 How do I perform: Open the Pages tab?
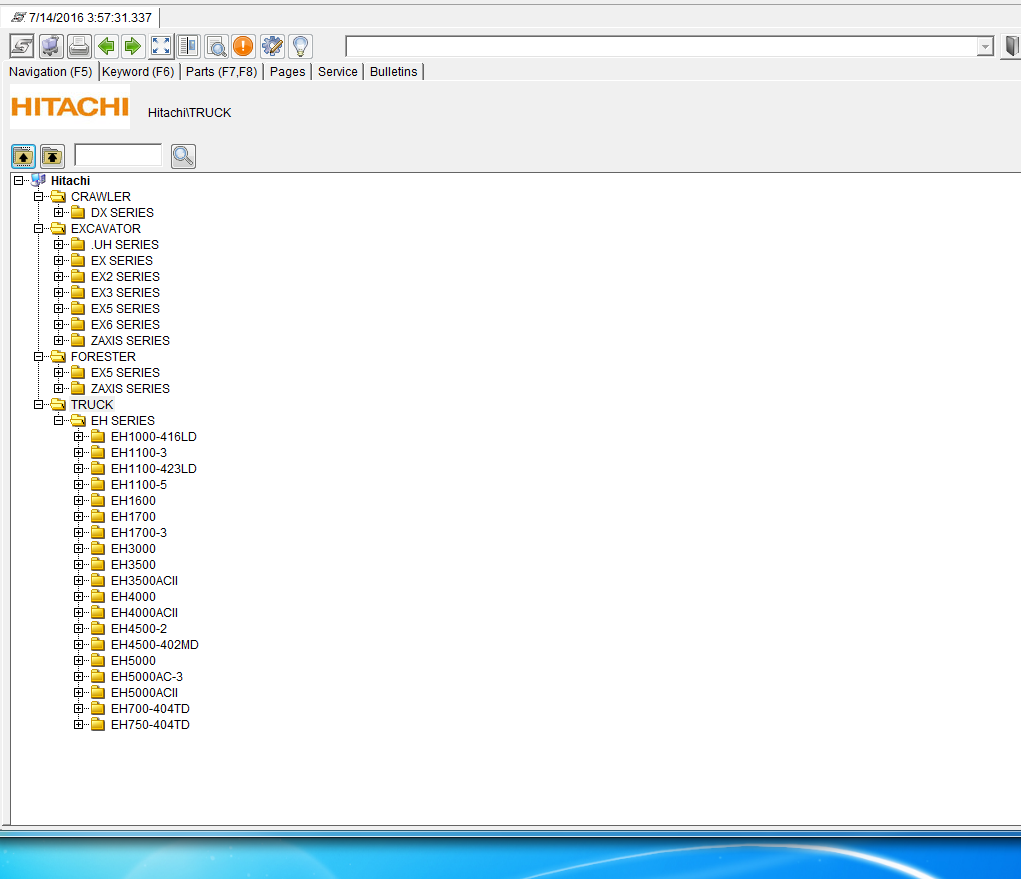point(287,72)
